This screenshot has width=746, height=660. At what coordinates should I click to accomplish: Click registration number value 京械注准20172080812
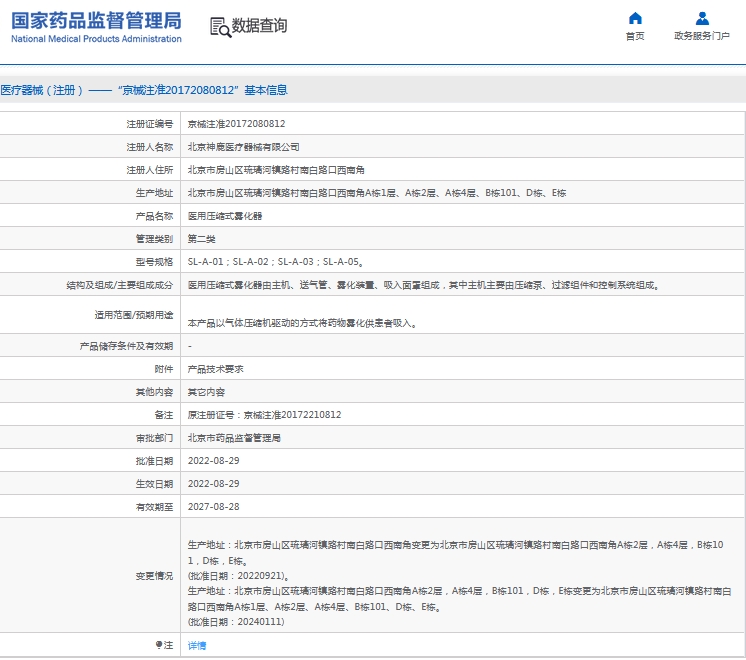[236, 124]
